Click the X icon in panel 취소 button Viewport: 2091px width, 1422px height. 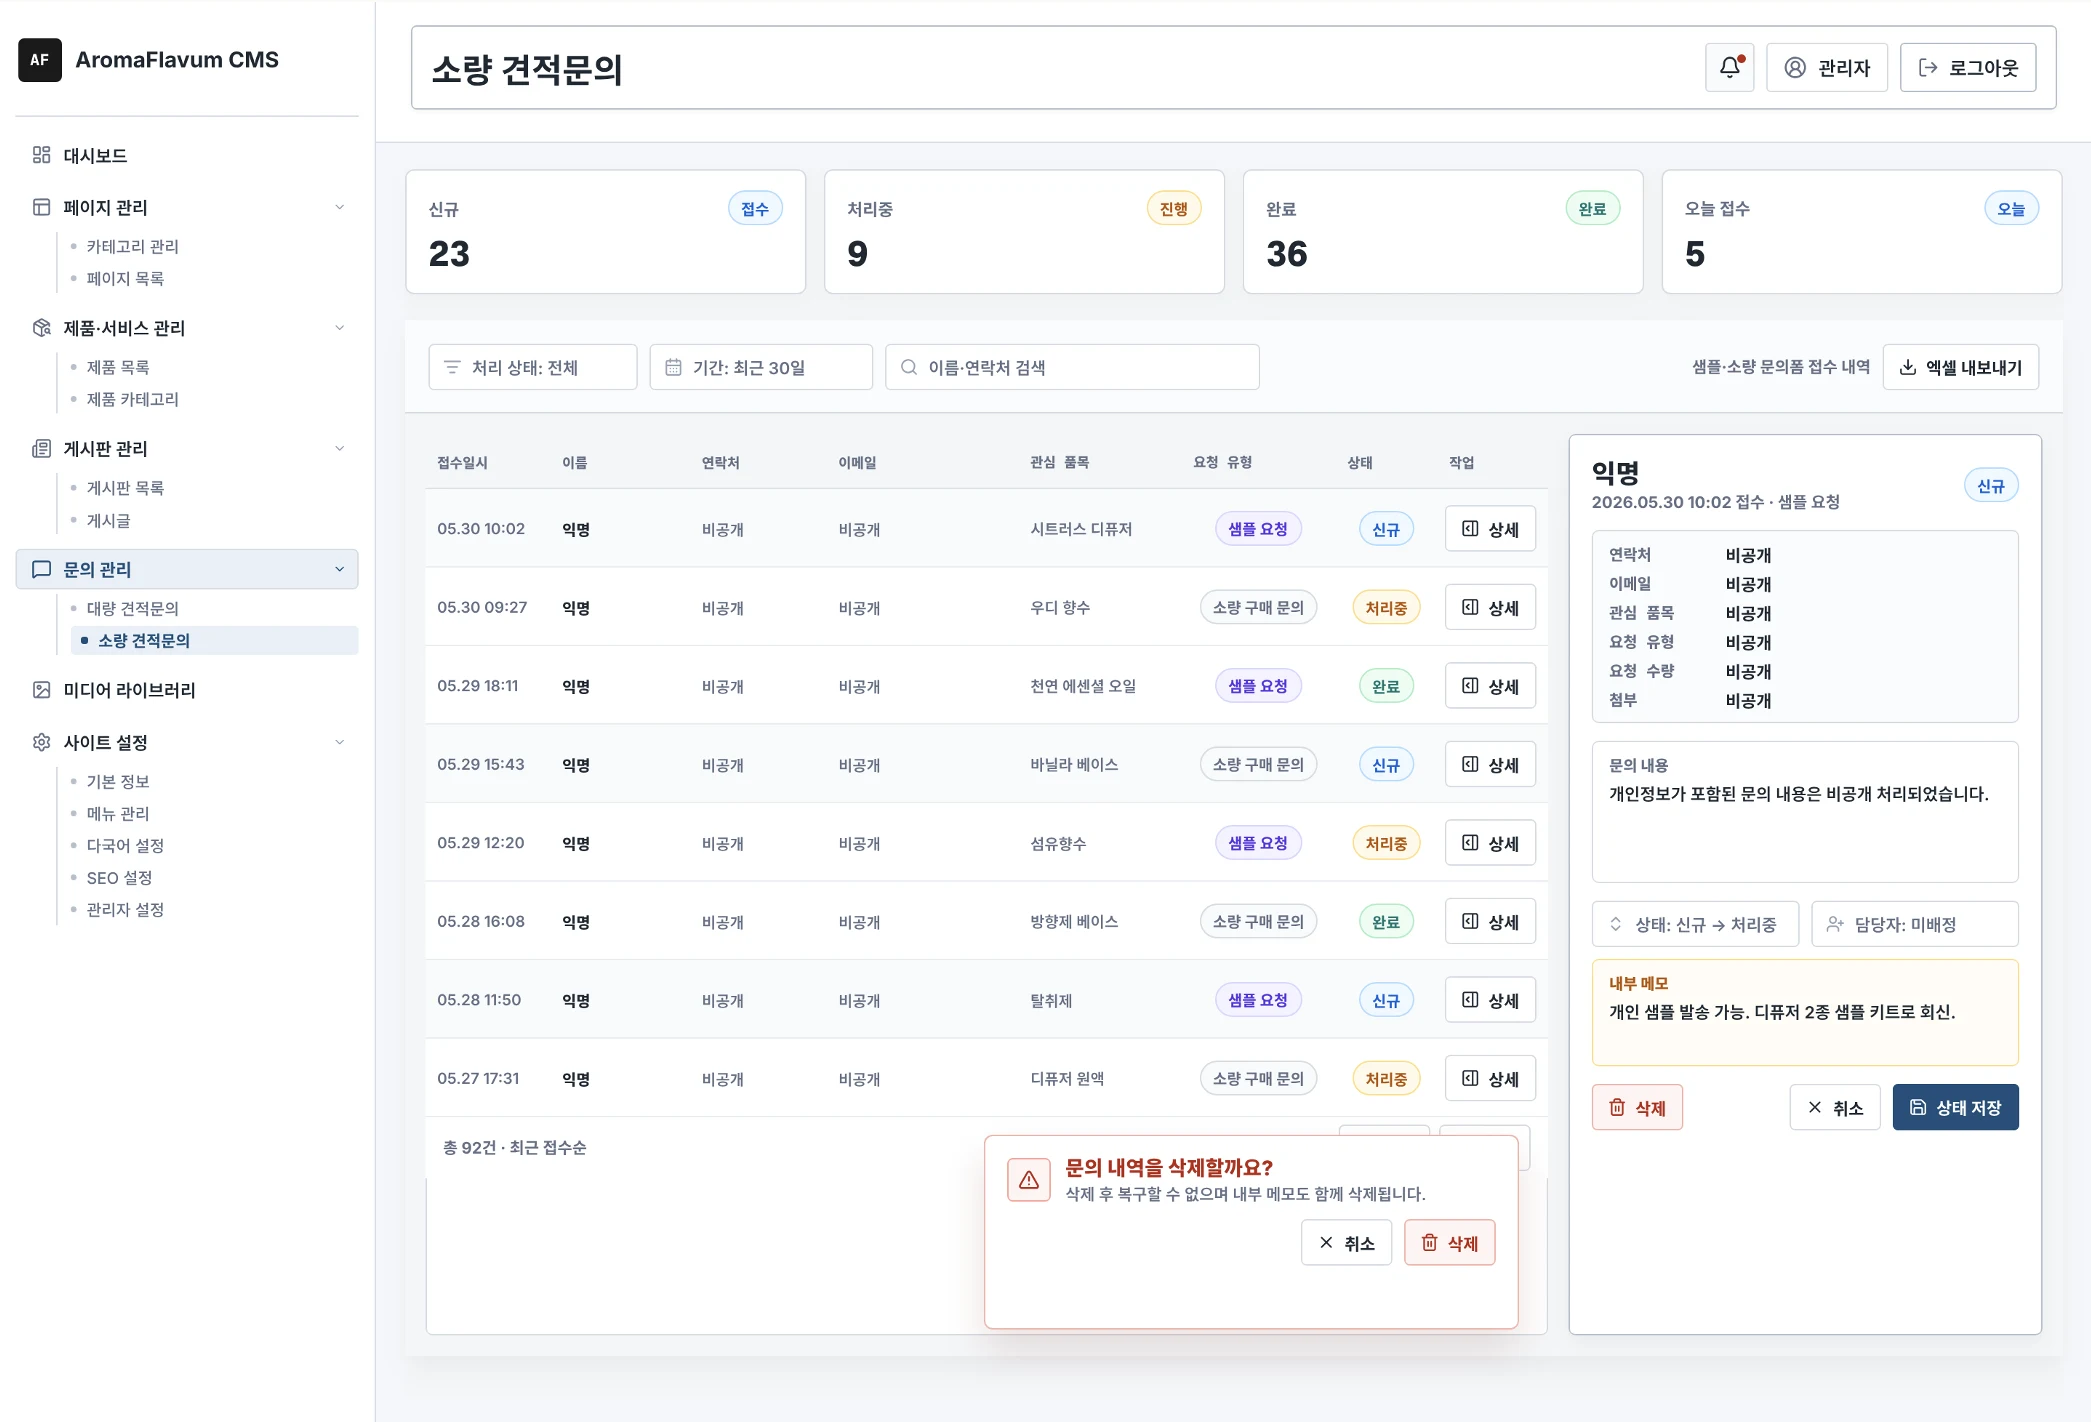point(1815,1107)
